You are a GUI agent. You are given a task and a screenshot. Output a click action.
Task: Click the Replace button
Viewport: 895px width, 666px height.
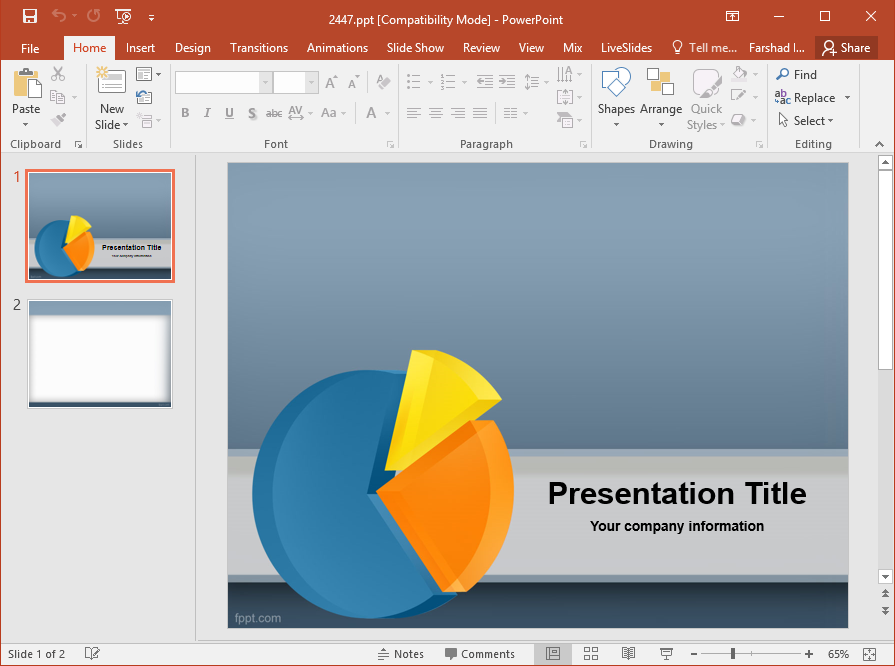tap(805, 98)
